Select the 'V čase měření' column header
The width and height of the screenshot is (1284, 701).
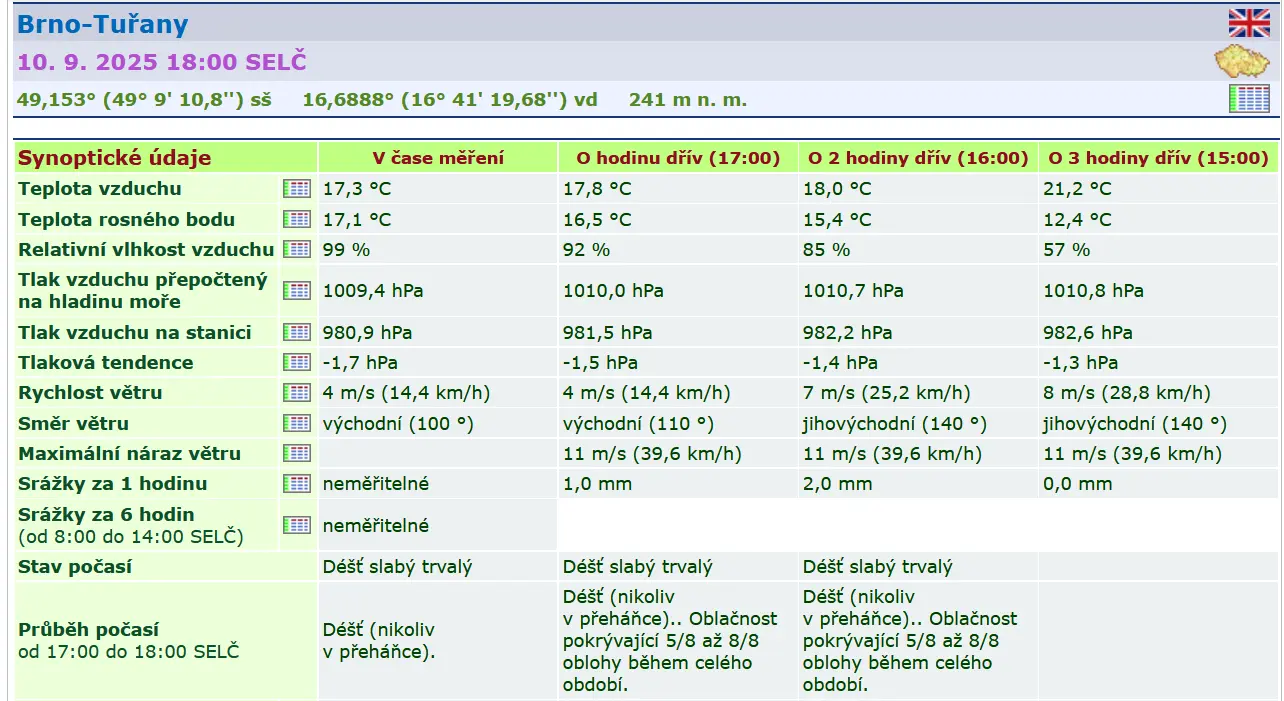pyautogui.click(x=438, y=158)
